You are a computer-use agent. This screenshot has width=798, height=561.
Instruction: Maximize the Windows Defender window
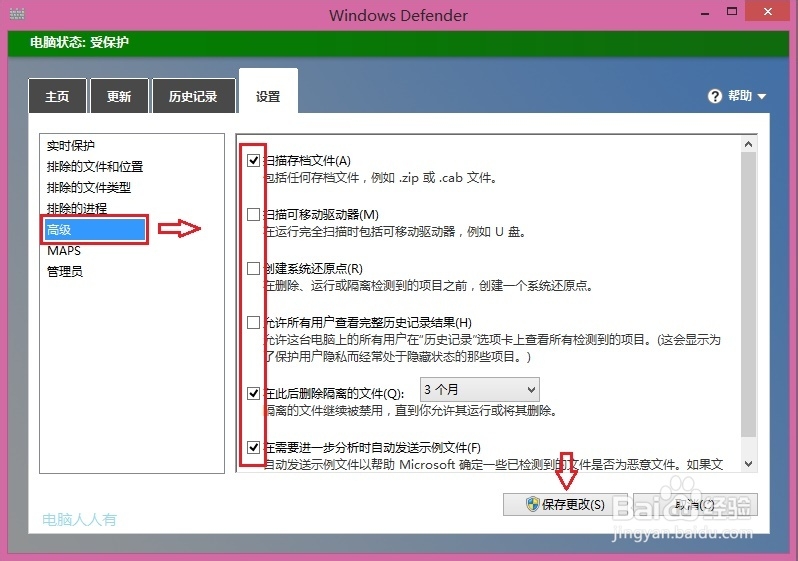tap(732, 12)
